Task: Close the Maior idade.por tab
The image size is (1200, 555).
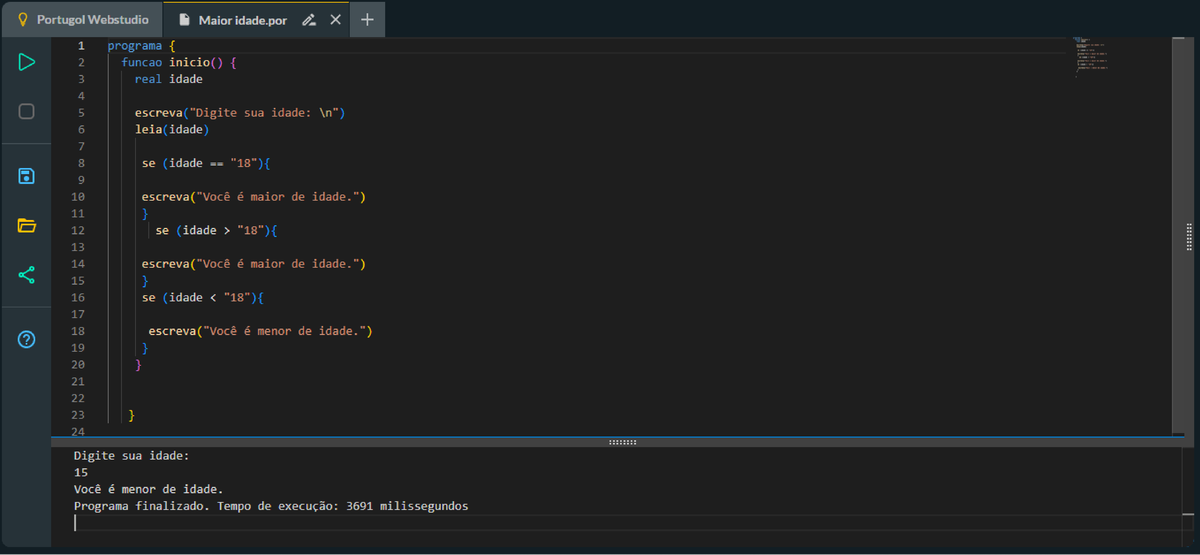Action: pyautogui.click(x=335, y=20)
